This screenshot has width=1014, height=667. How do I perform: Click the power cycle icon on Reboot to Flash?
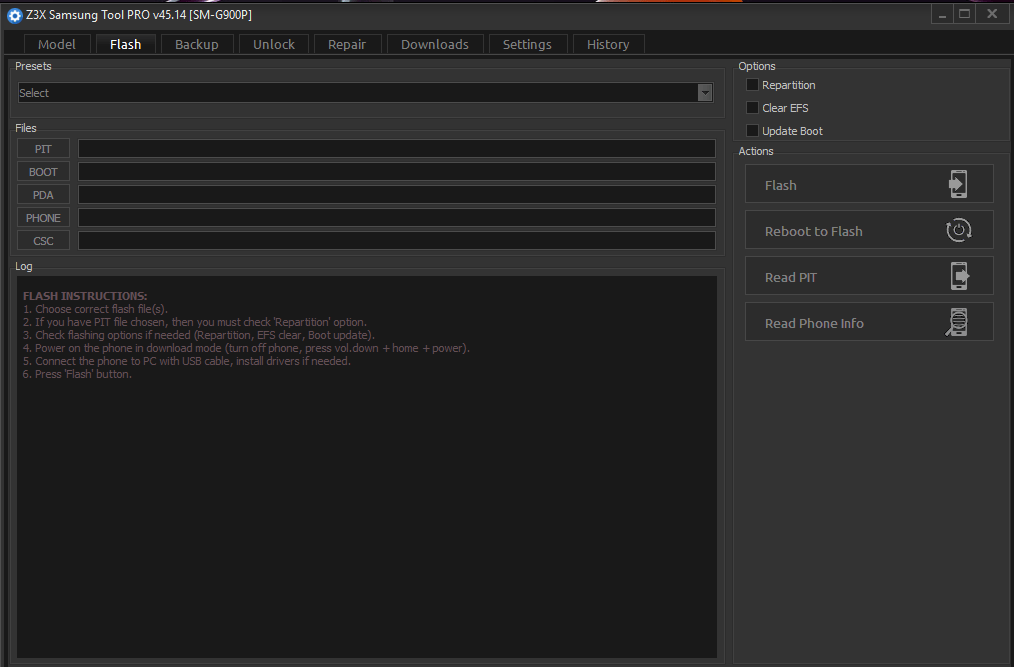958,231
